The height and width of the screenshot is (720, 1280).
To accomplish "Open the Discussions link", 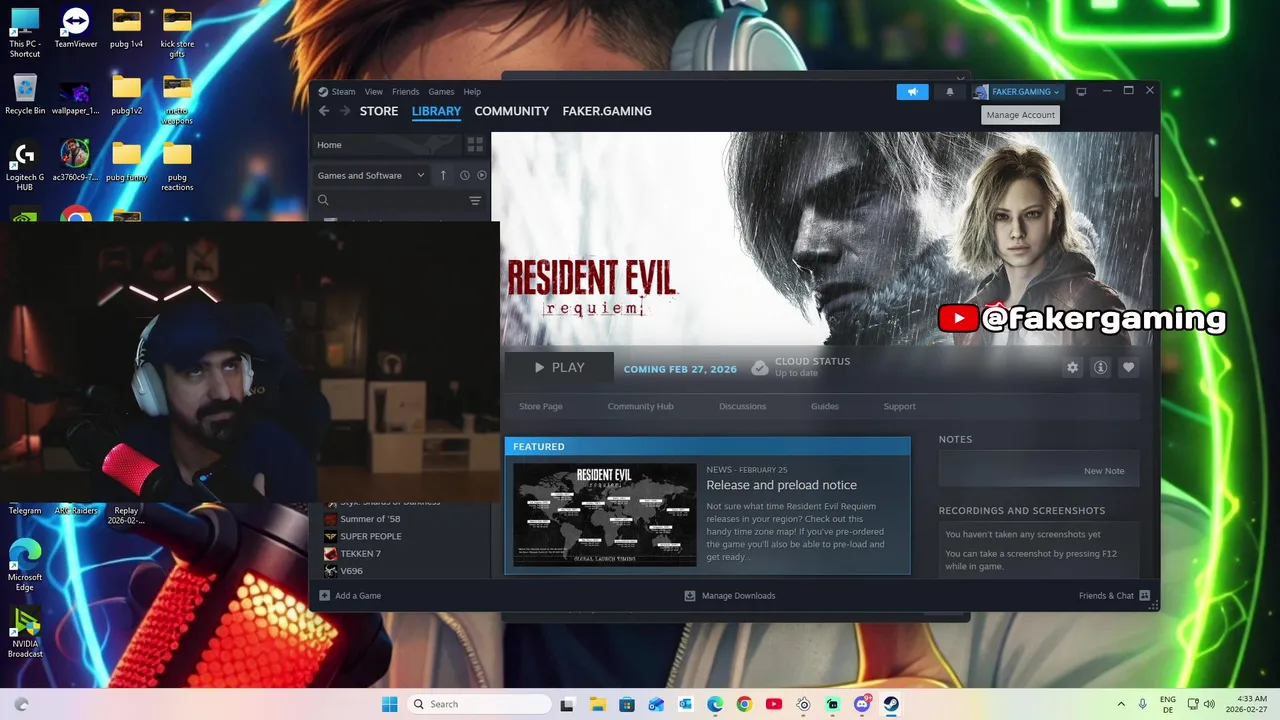I will pos(742,406).
